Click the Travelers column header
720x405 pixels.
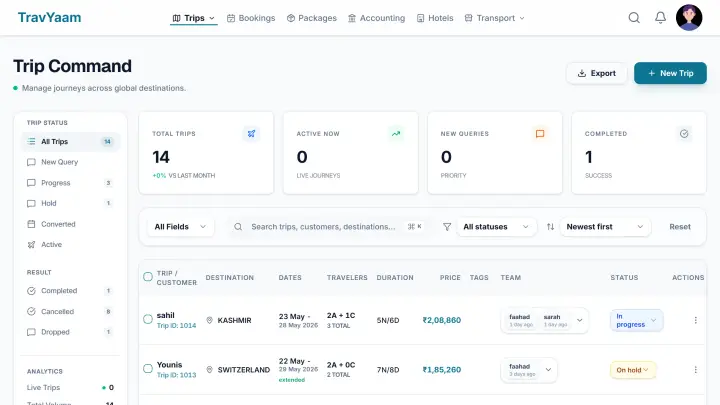tap(347, 278)
